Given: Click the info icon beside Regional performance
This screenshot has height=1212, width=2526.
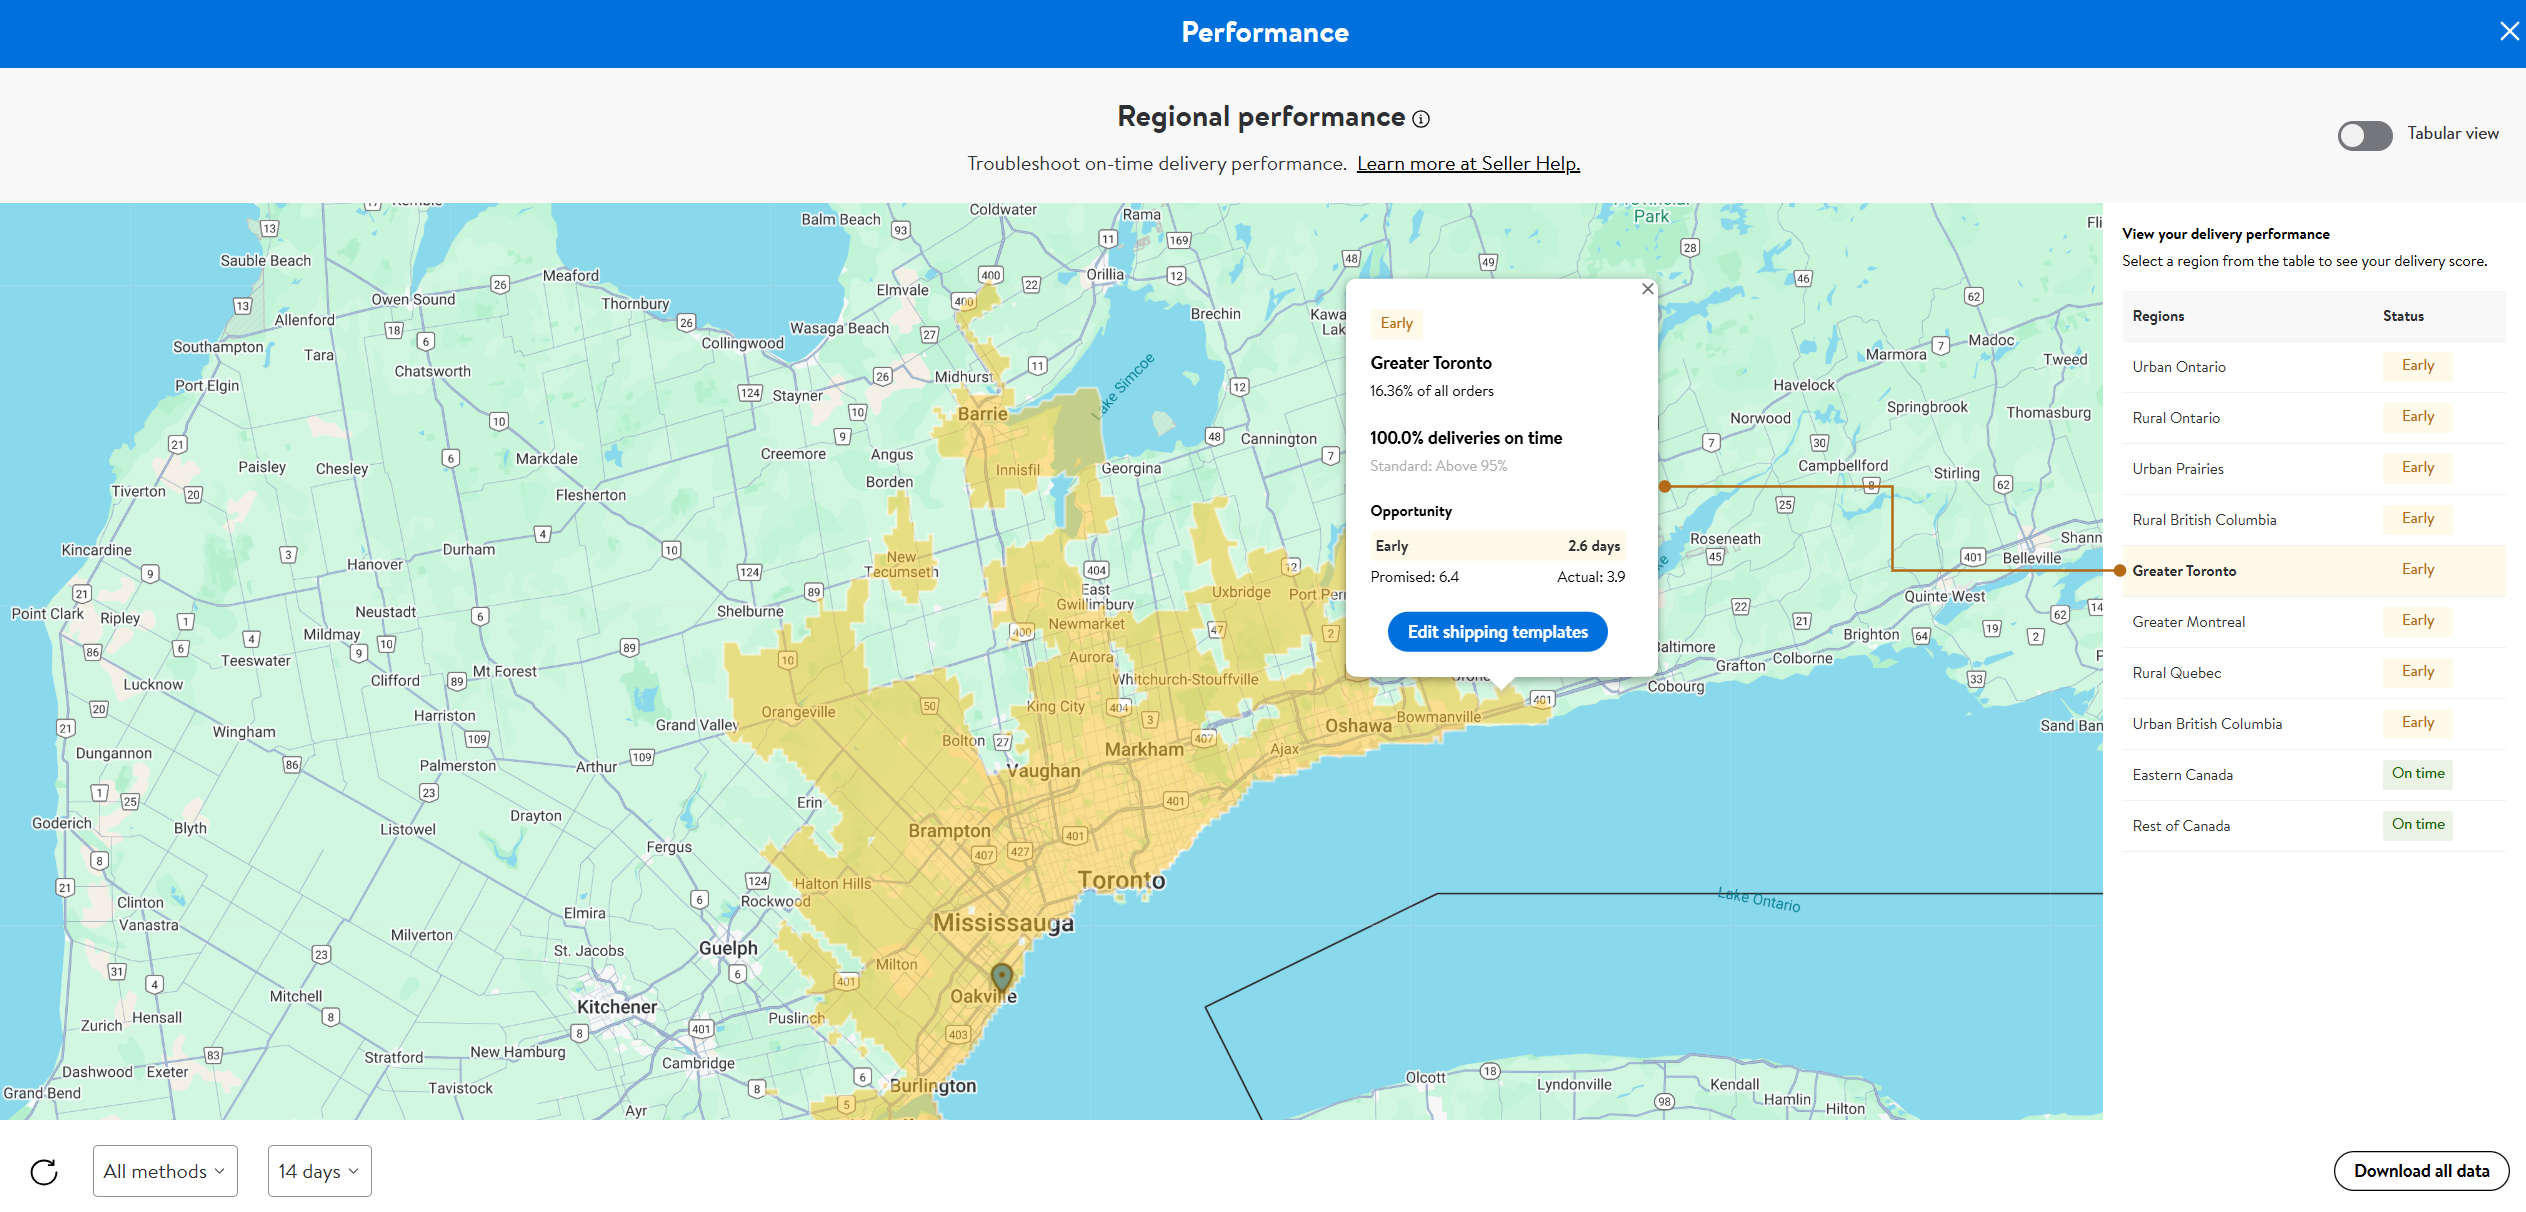Looking at the screenshot, I should pyautogui.click(x=1421, y=119).
